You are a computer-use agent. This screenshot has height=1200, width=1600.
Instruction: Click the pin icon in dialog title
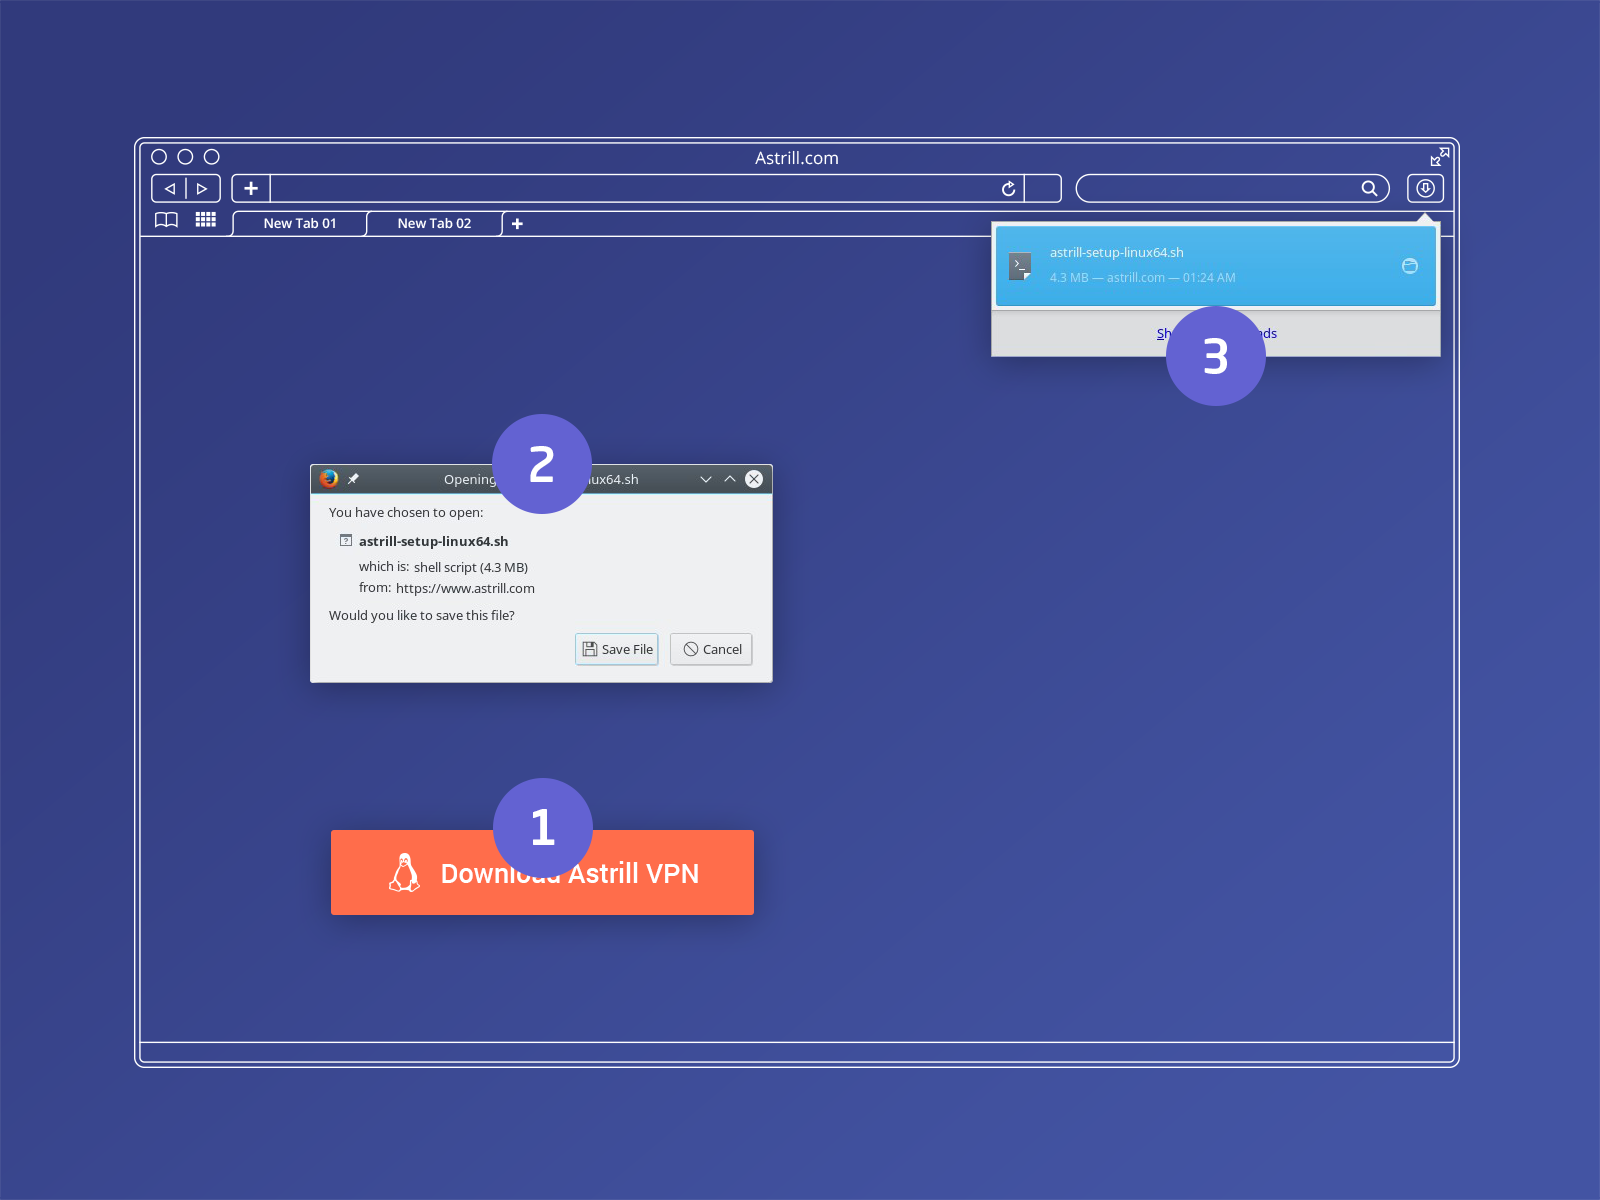(x=353, y=479)
